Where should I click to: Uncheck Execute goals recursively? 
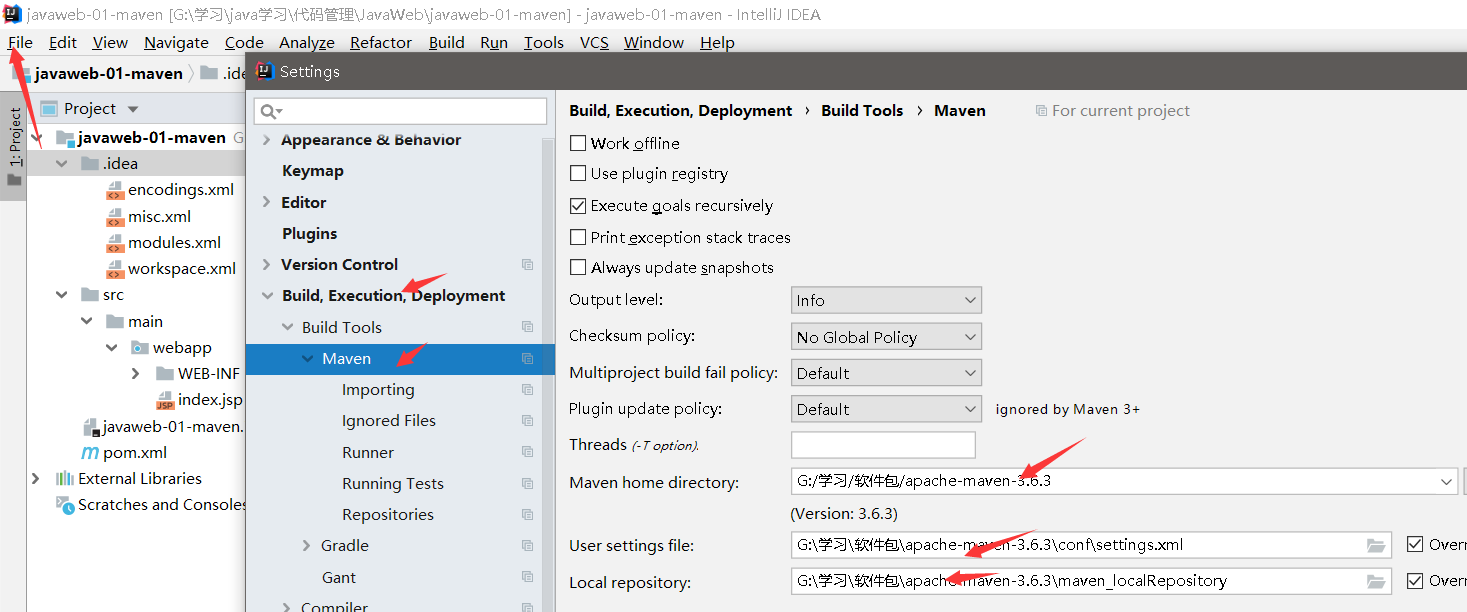578,205
